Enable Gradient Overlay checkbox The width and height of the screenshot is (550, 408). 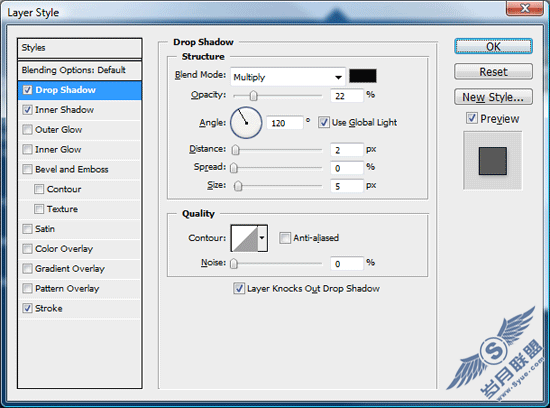coord(27,269)
